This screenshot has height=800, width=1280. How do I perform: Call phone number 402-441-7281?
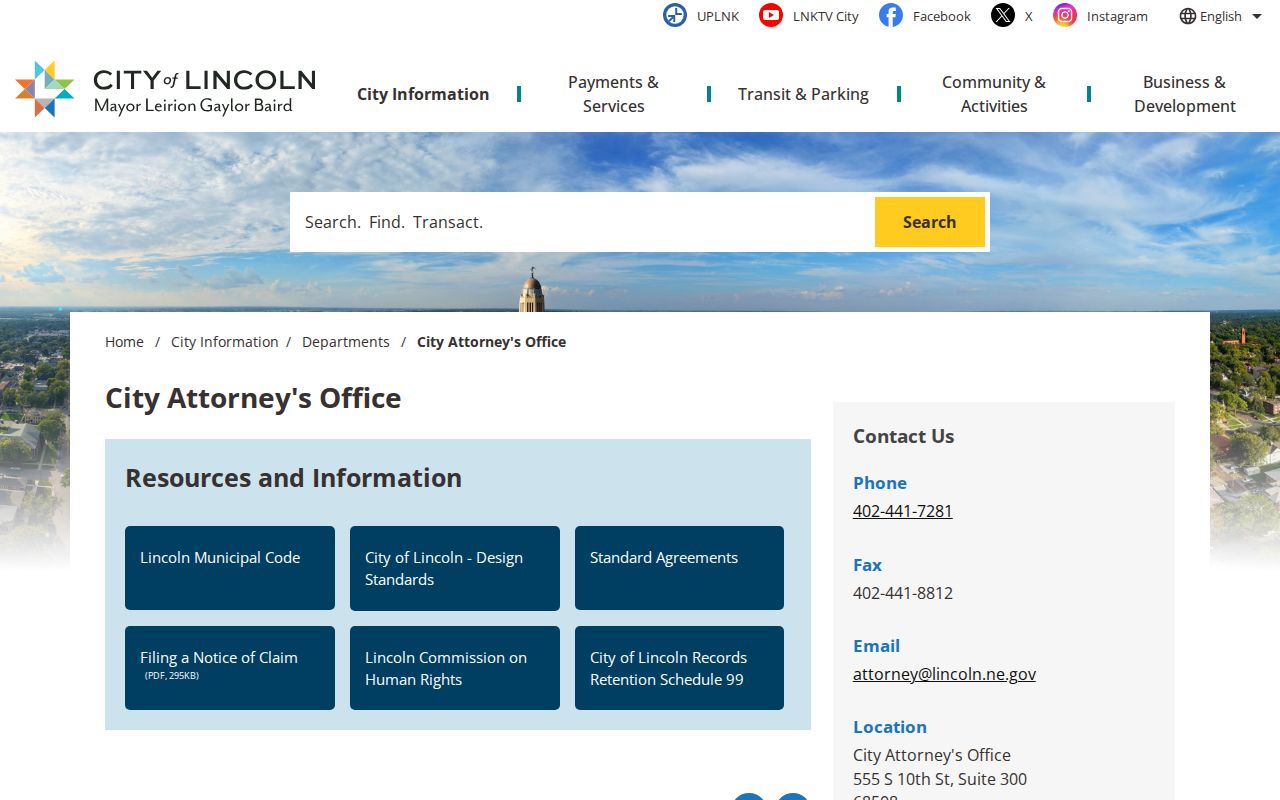(902, 511)
